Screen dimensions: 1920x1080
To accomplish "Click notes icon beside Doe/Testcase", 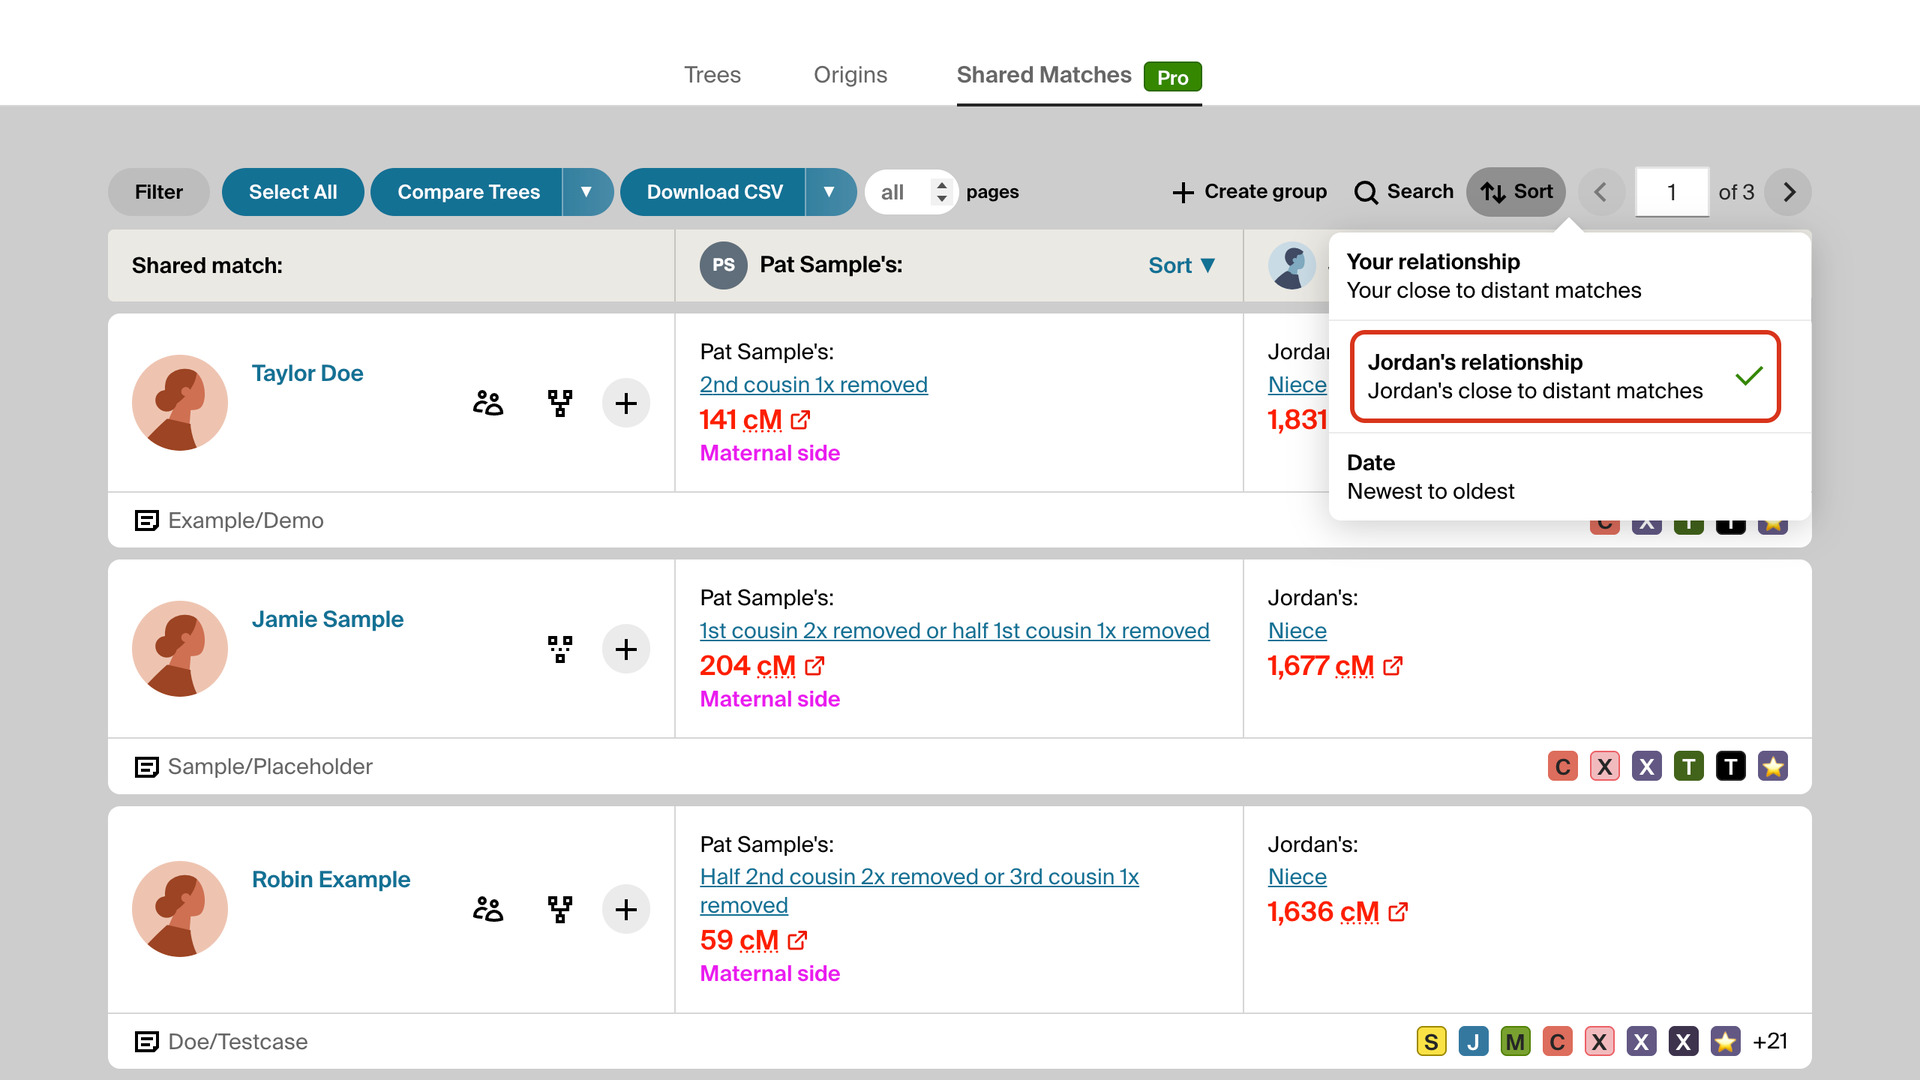I will tap(146, 1041).
